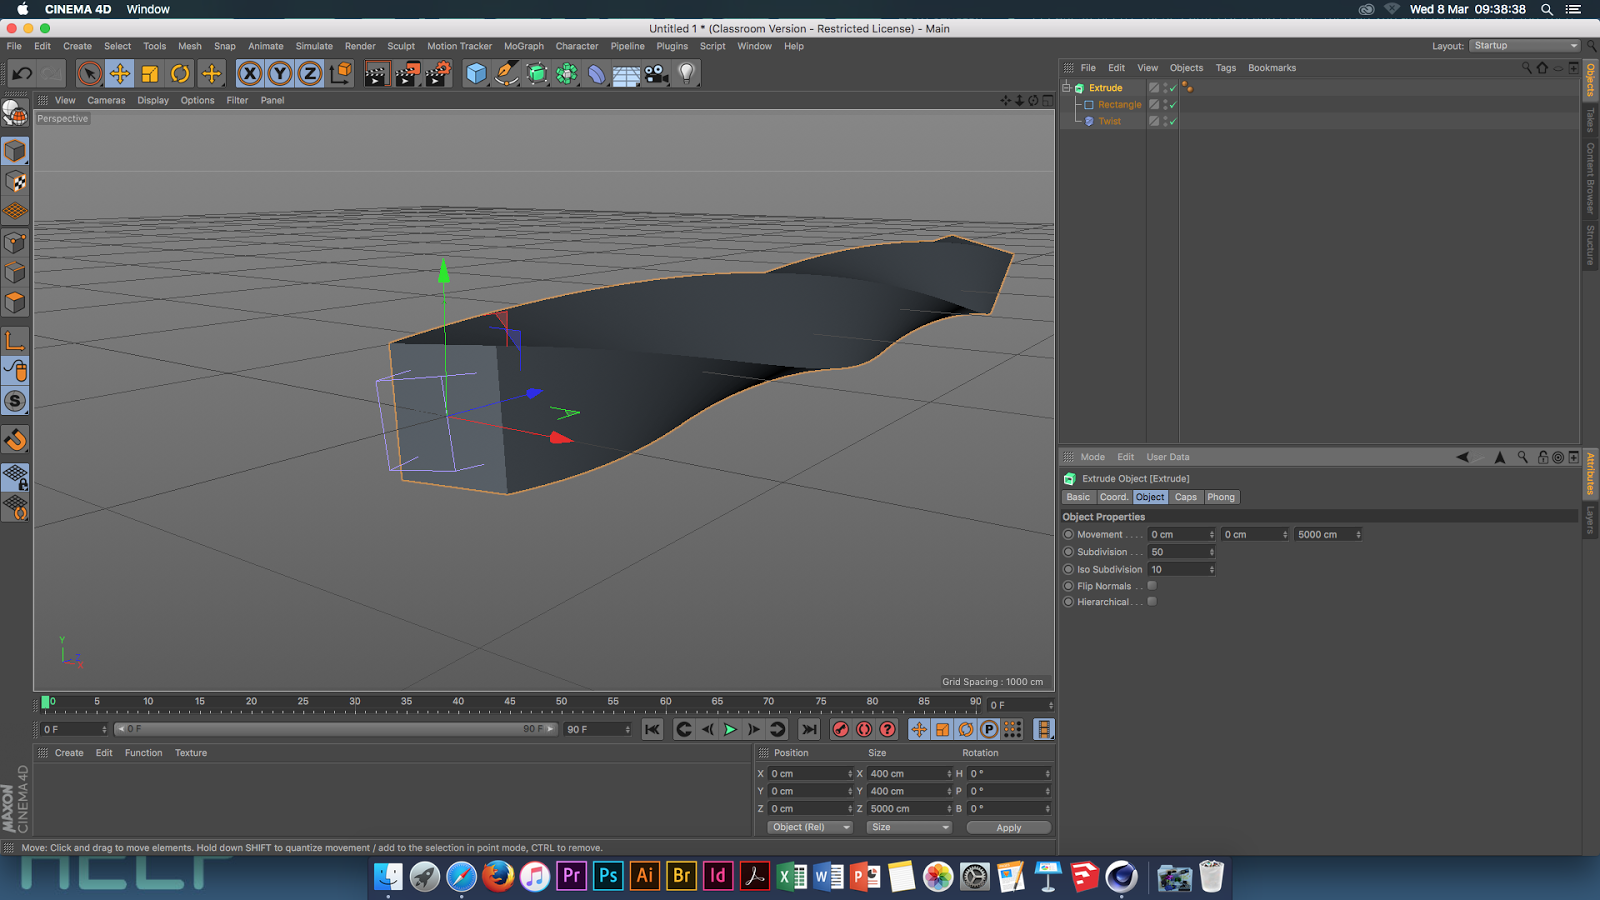Switch to the Caps tab
1600x900 pixels.
pos(1185,497)
